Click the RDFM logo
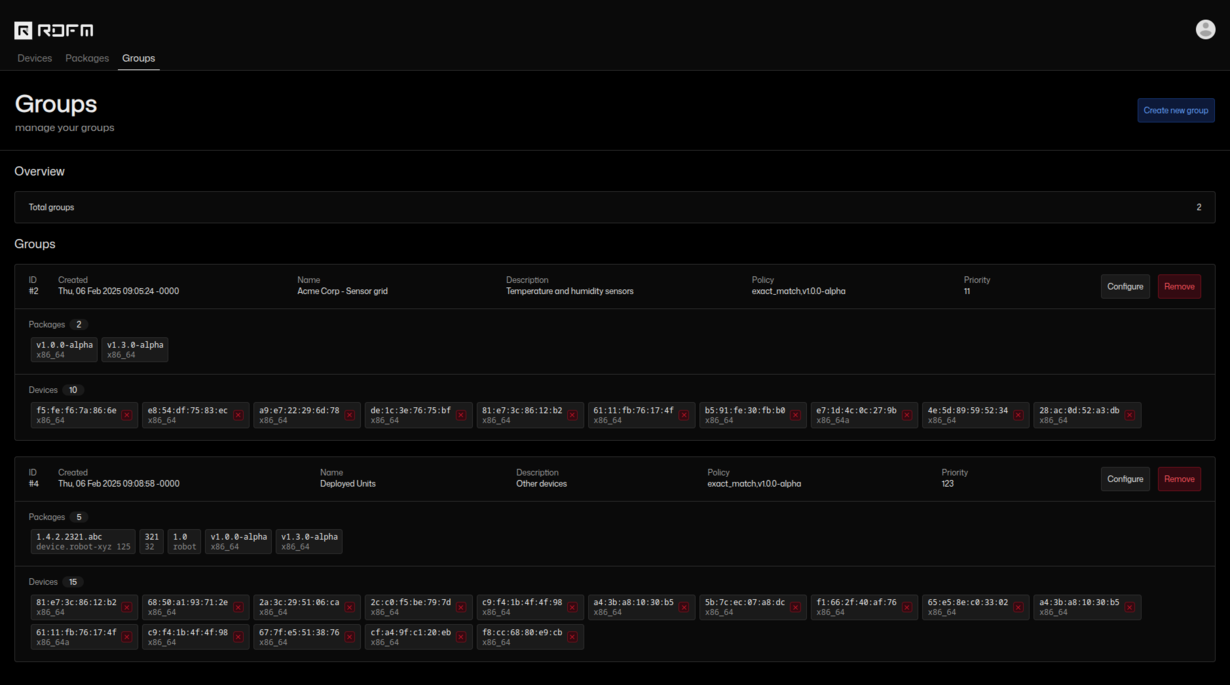The height and width of the screenshot is (685, 1230). click(x=53, y=29)
